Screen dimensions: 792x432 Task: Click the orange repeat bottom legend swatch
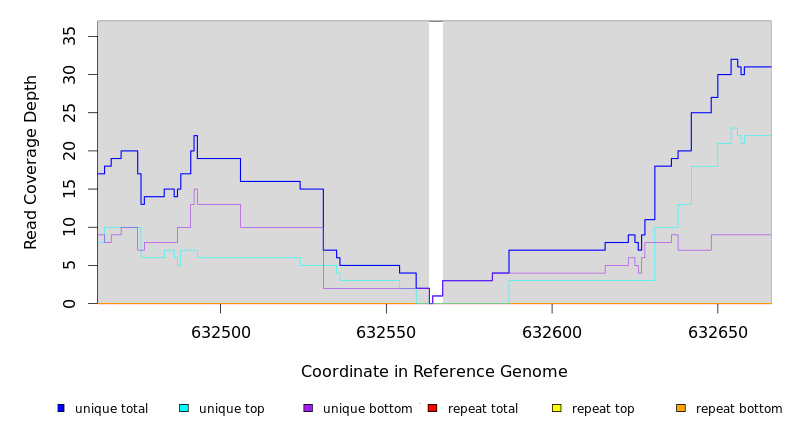click(x=681, y=408)
